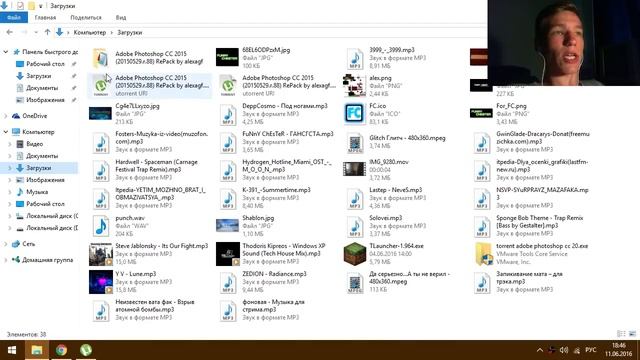Open OneDrive in navigation pane

tap(35, 116)
